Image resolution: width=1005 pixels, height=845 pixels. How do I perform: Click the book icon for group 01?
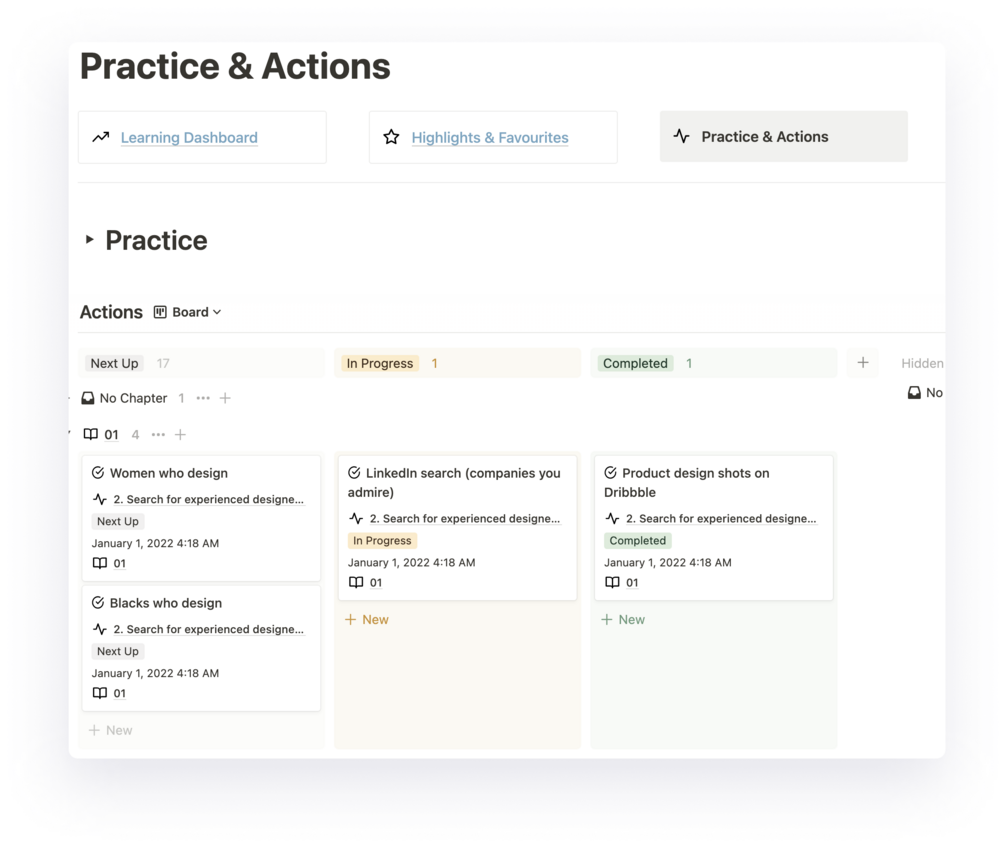tap(91, 434)
